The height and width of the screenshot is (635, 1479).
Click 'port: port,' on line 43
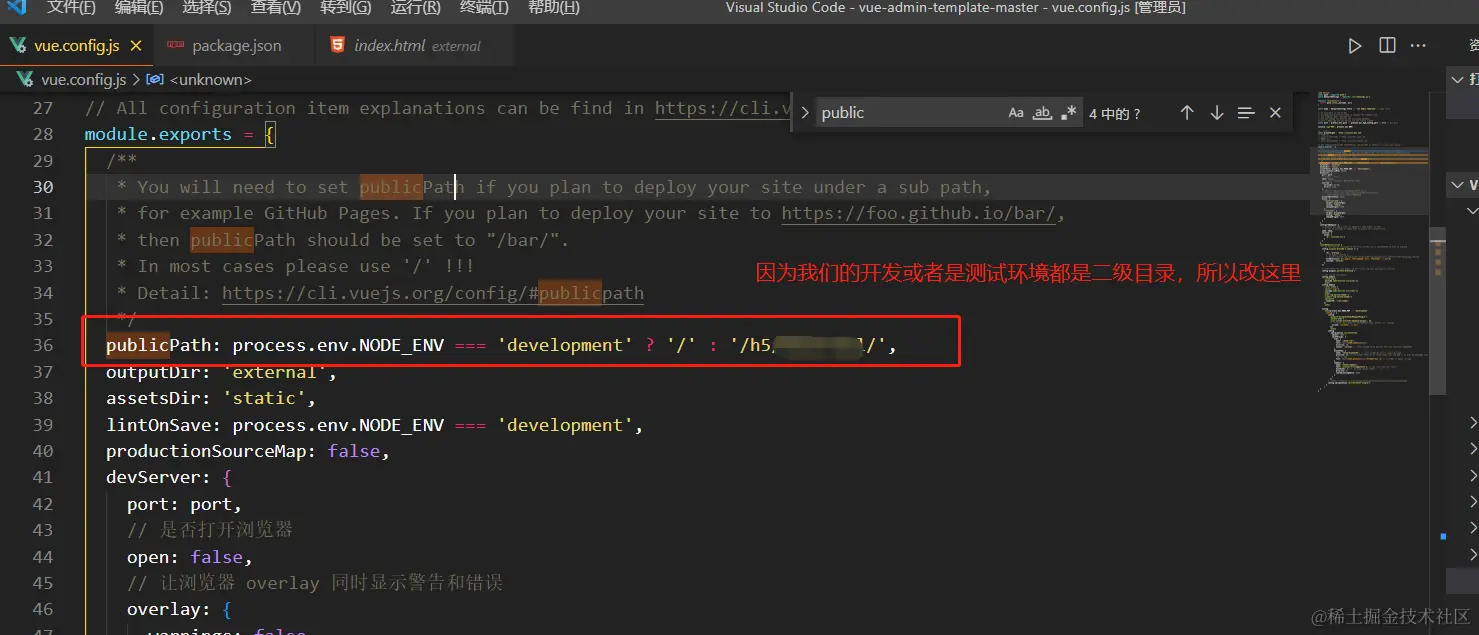185,504
